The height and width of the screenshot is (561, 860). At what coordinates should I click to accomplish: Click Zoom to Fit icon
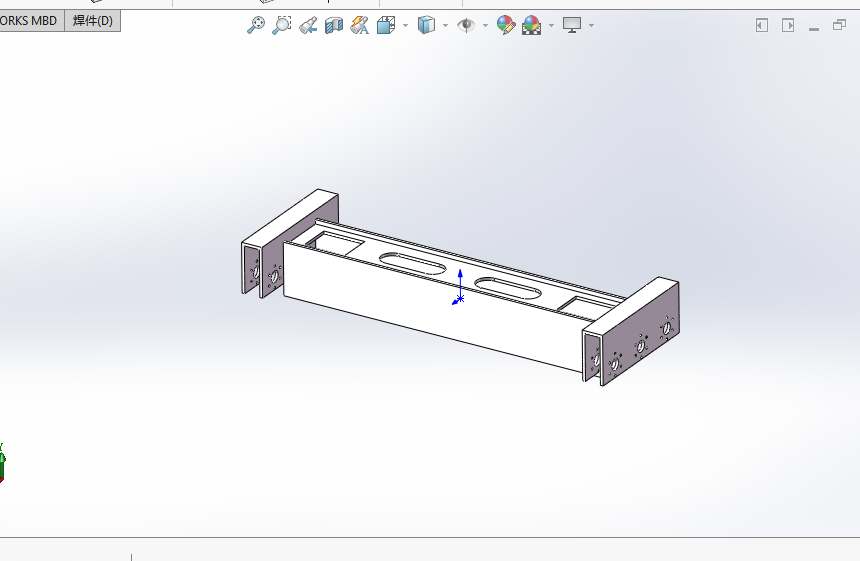[x=256, y=25]
